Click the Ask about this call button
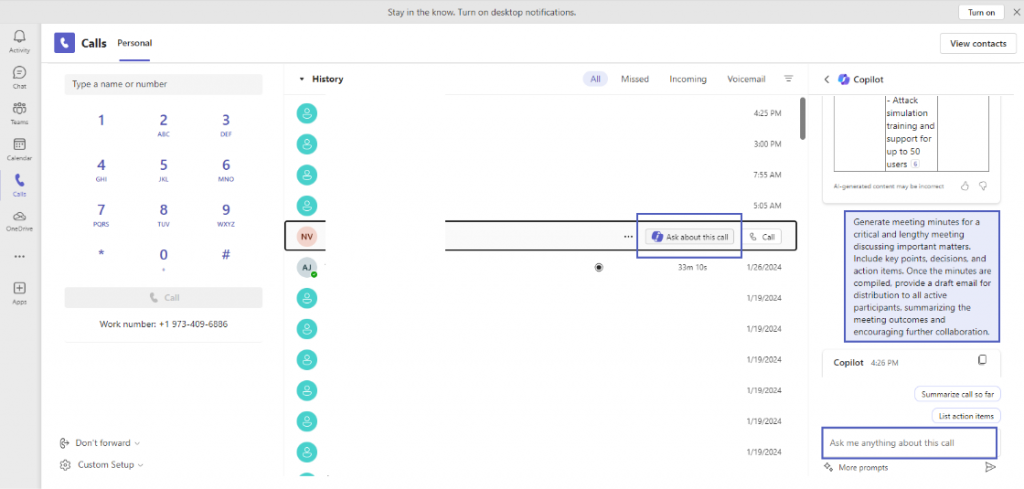Image resolution: width=1024 pixels, height=489 pixels. click(690, 237)
